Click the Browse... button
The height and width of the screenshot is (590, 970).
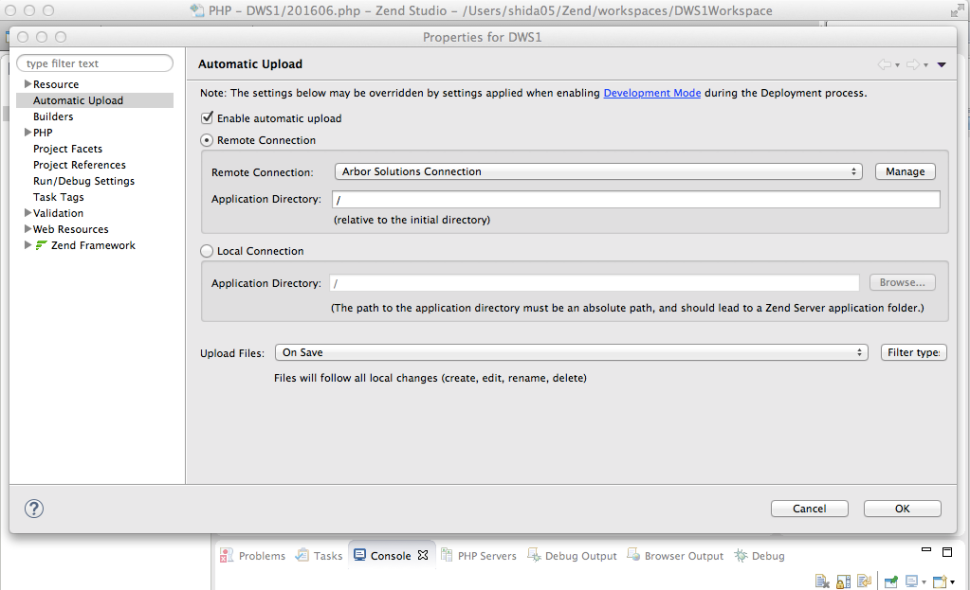point(903,282)
